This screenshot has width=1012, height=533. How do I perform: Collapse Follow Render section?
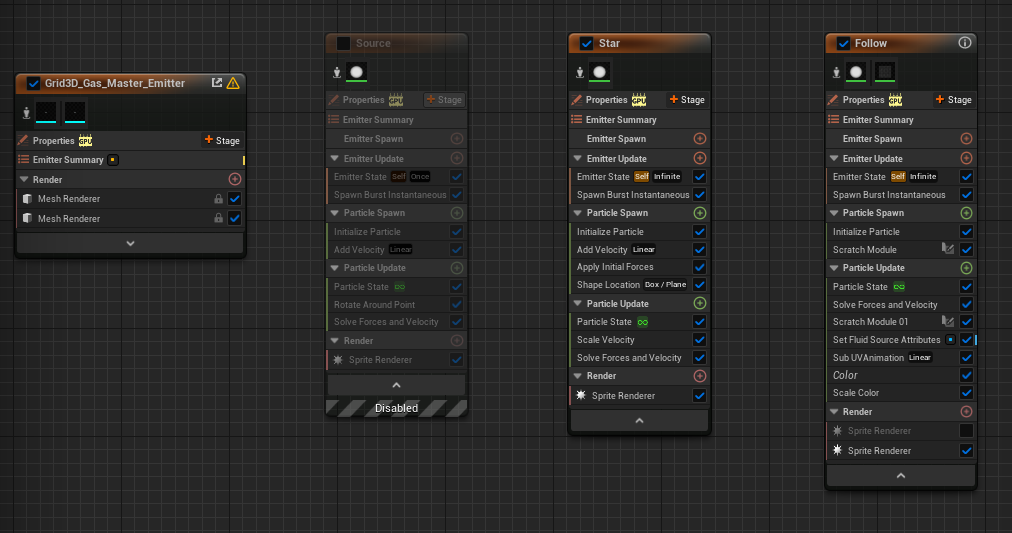pyautogui.click(x=834, y=412)
